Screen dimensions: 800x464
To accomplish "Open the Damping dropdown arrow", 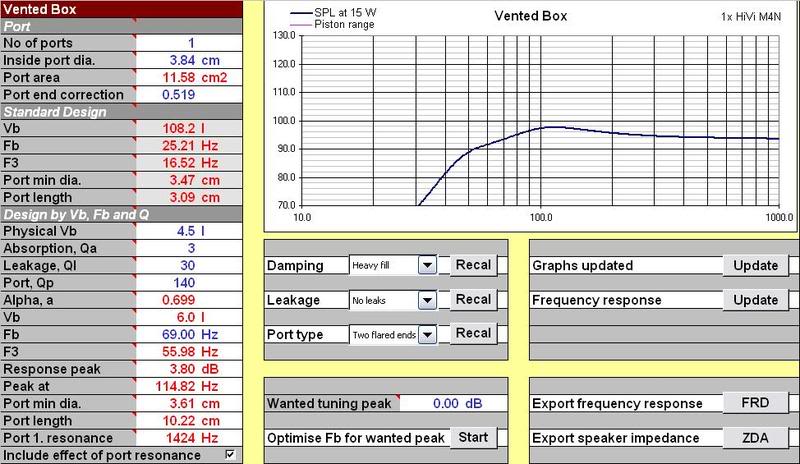I will 428,265.
